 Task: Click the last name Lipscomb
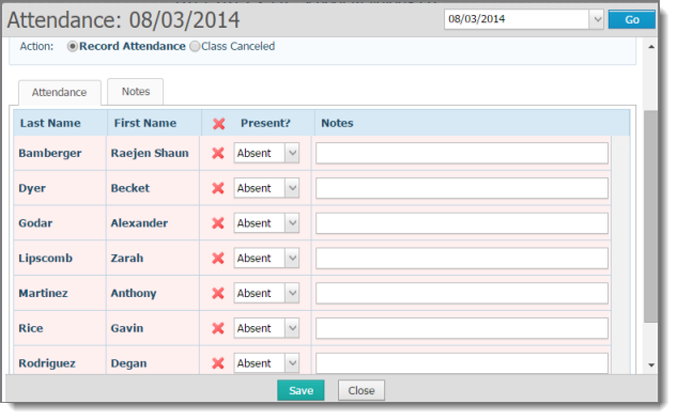point(46,258)
